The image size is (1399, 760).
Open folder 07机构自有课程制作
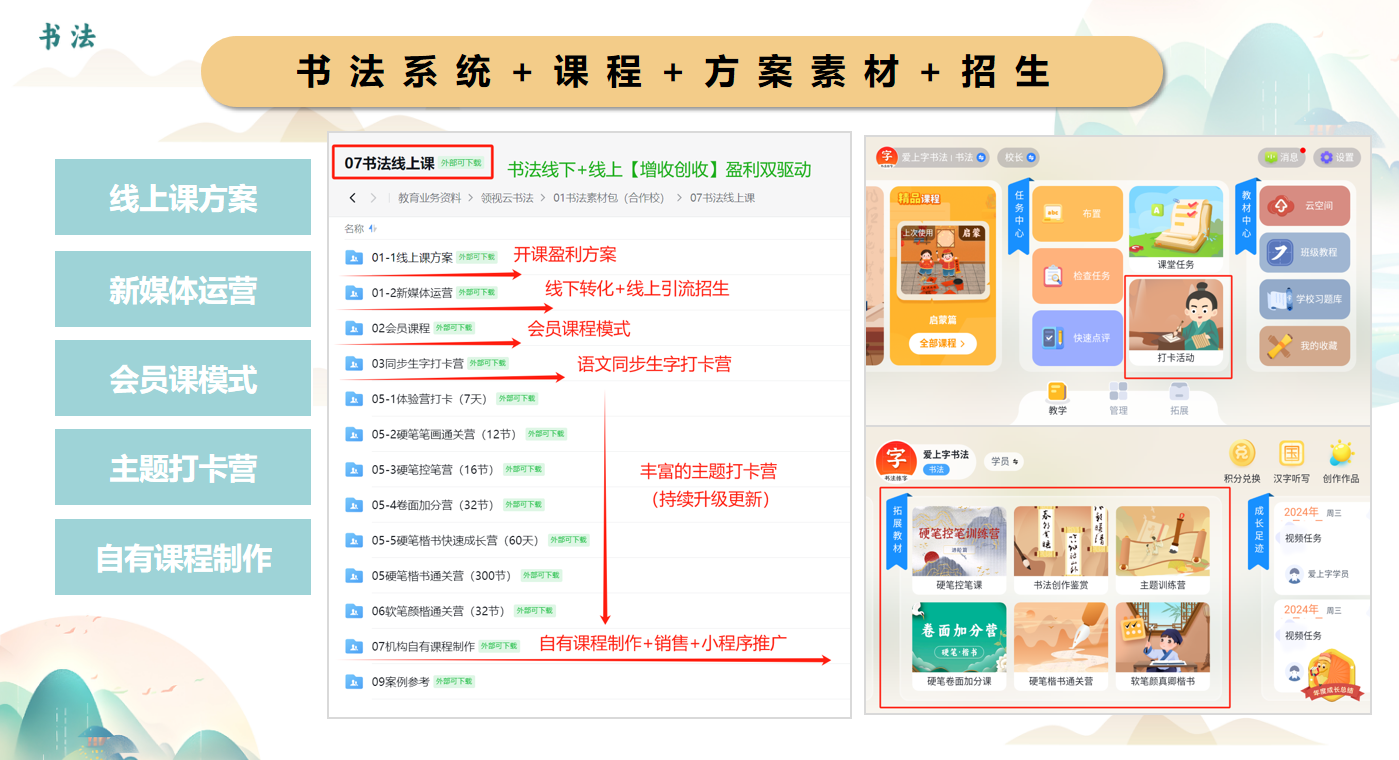[x=423, y=646]
